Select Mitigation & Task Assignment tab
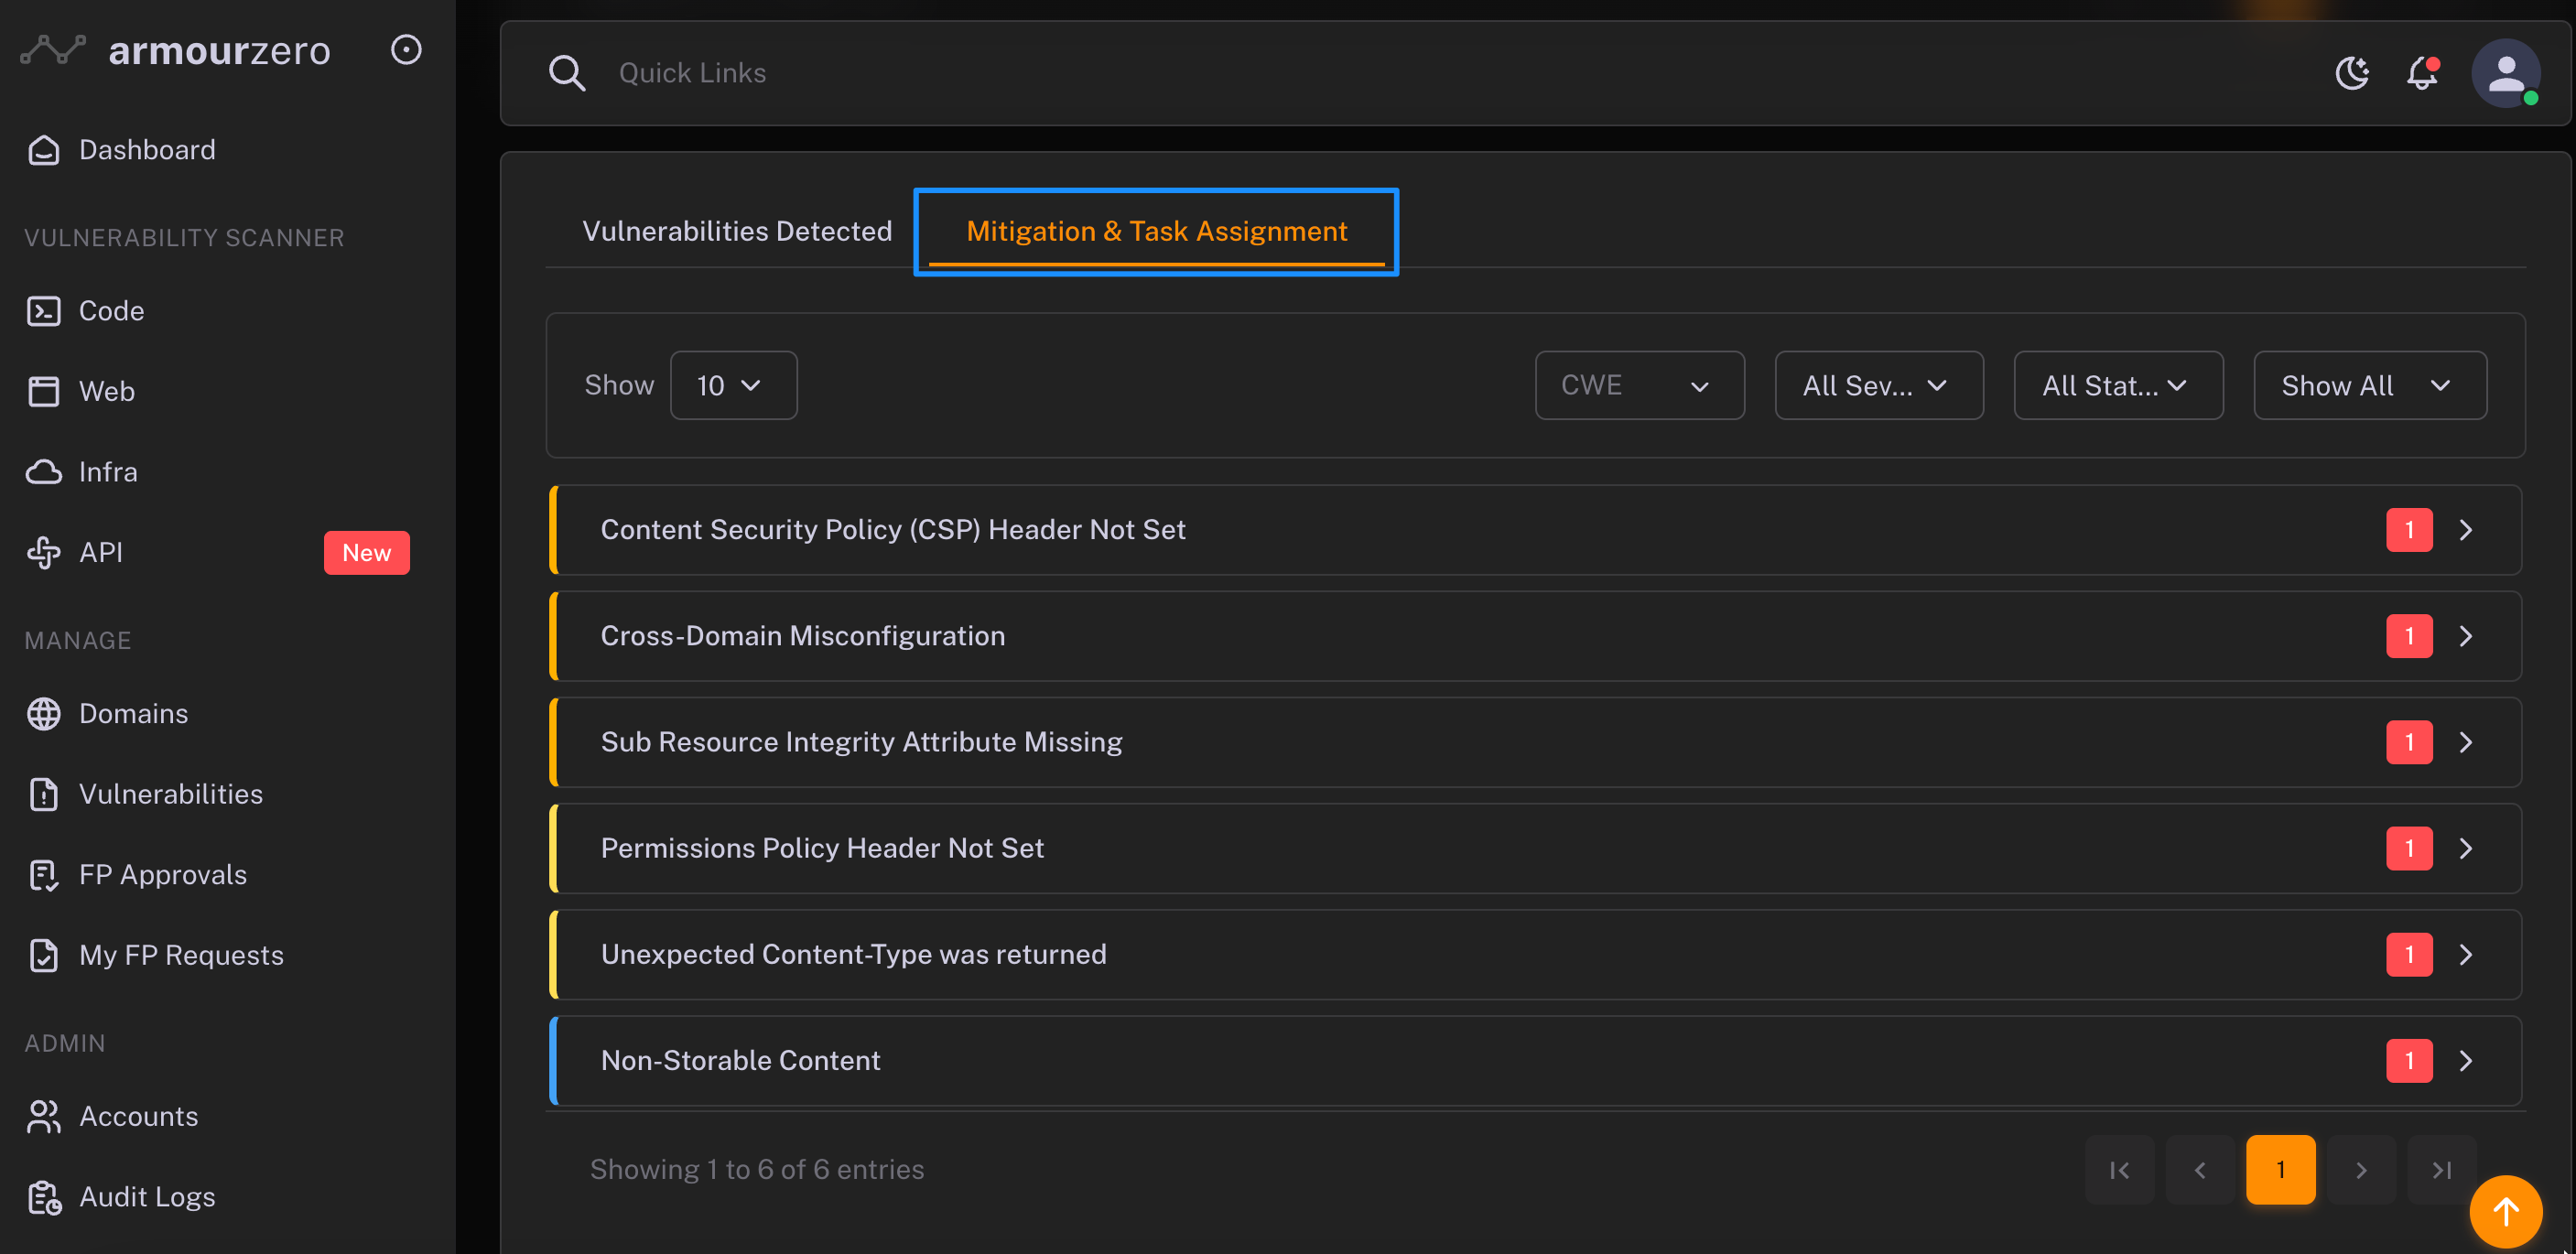The width and height of the screenshot is (2576, 1254). point(1156,231)
